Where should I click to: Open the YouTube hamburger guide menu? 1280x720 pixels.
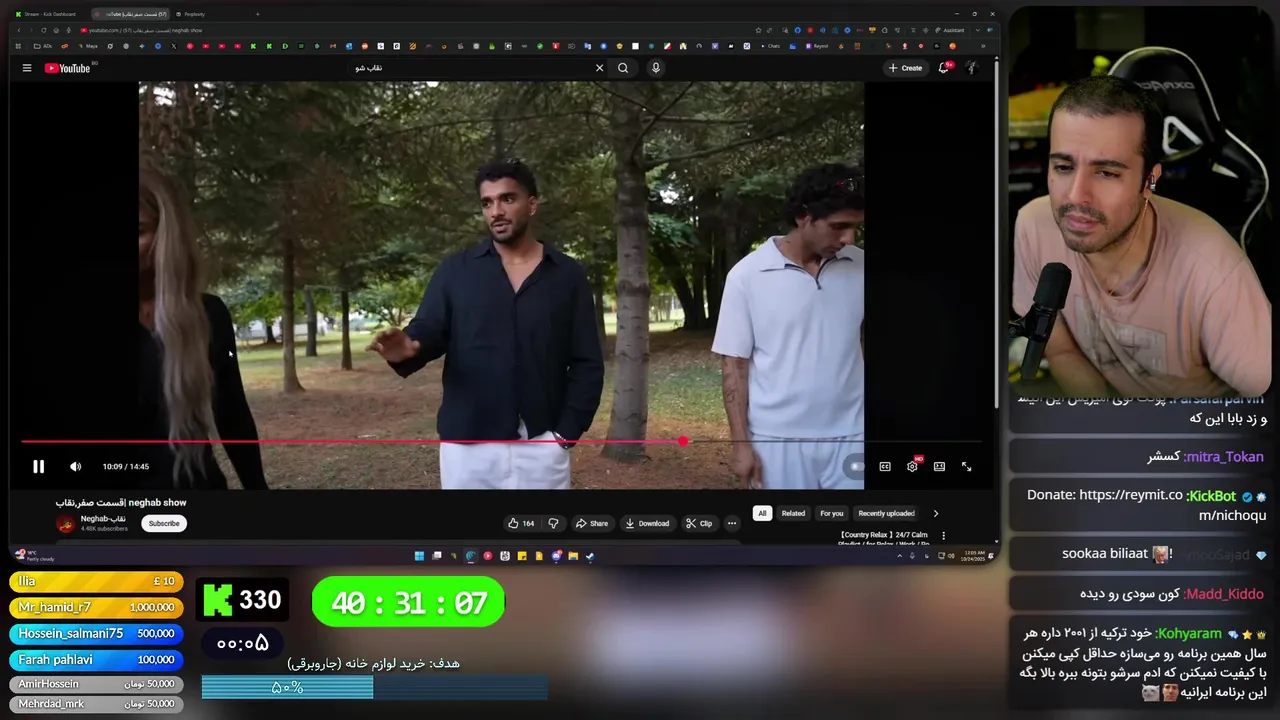pyautogui.click(x=27, y=68)
